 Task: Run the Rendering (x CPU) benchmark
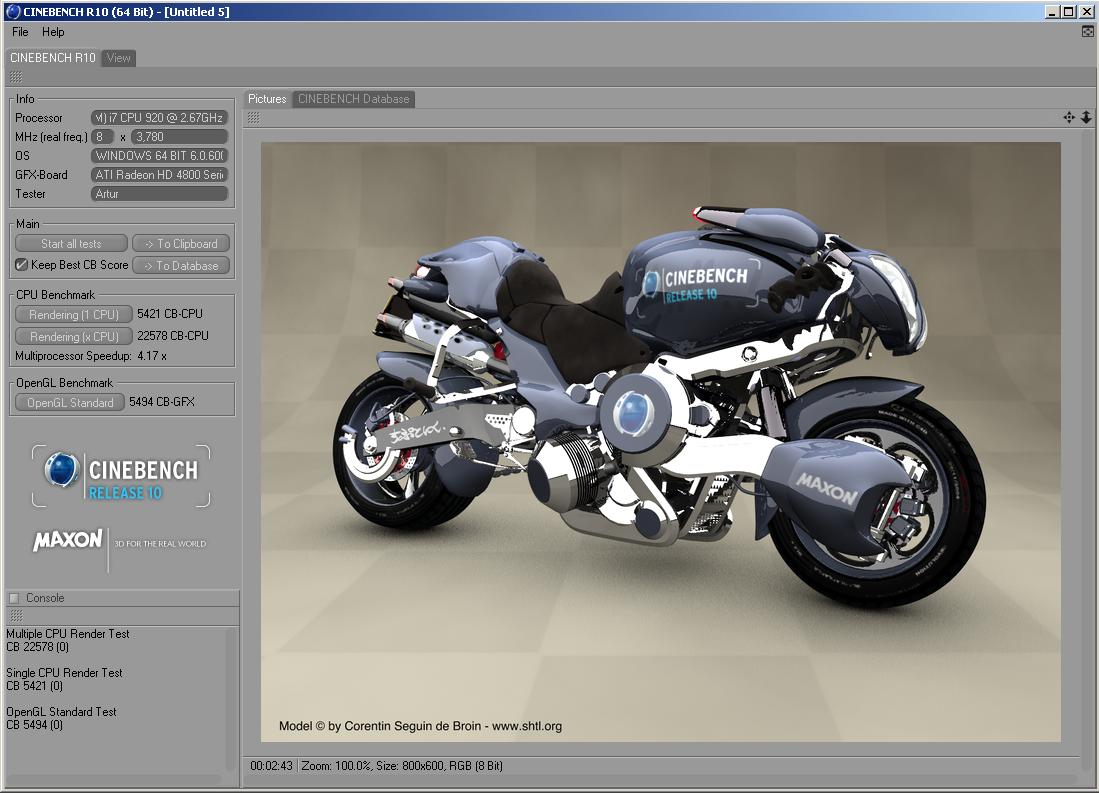coord(74,337)
